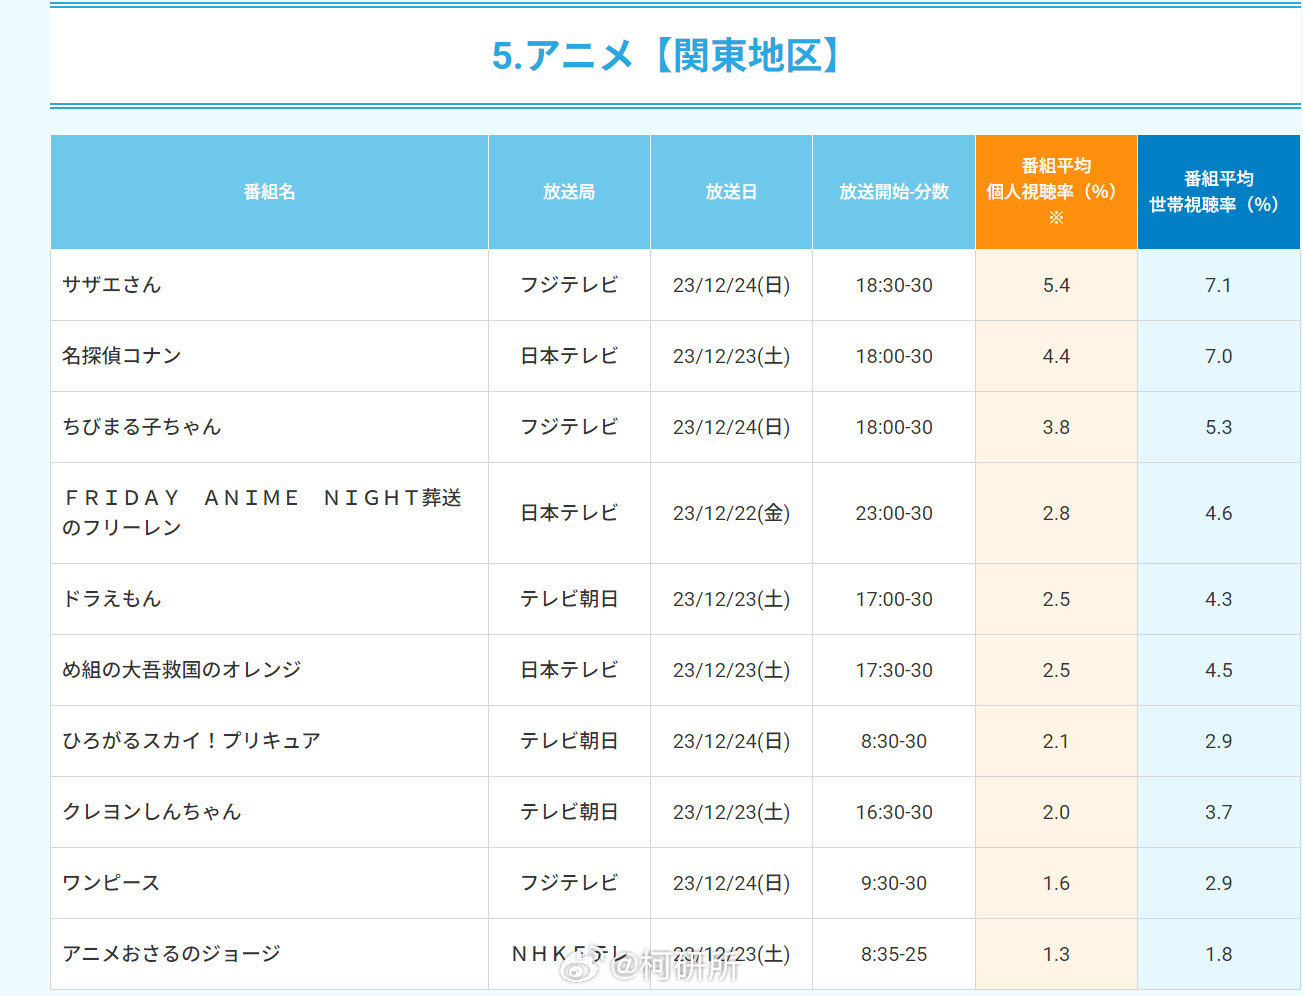Click テレビ朝日 in the クレヨンしんちゃん row
This screenshot has width=1303, height=996.
point(569,812)
